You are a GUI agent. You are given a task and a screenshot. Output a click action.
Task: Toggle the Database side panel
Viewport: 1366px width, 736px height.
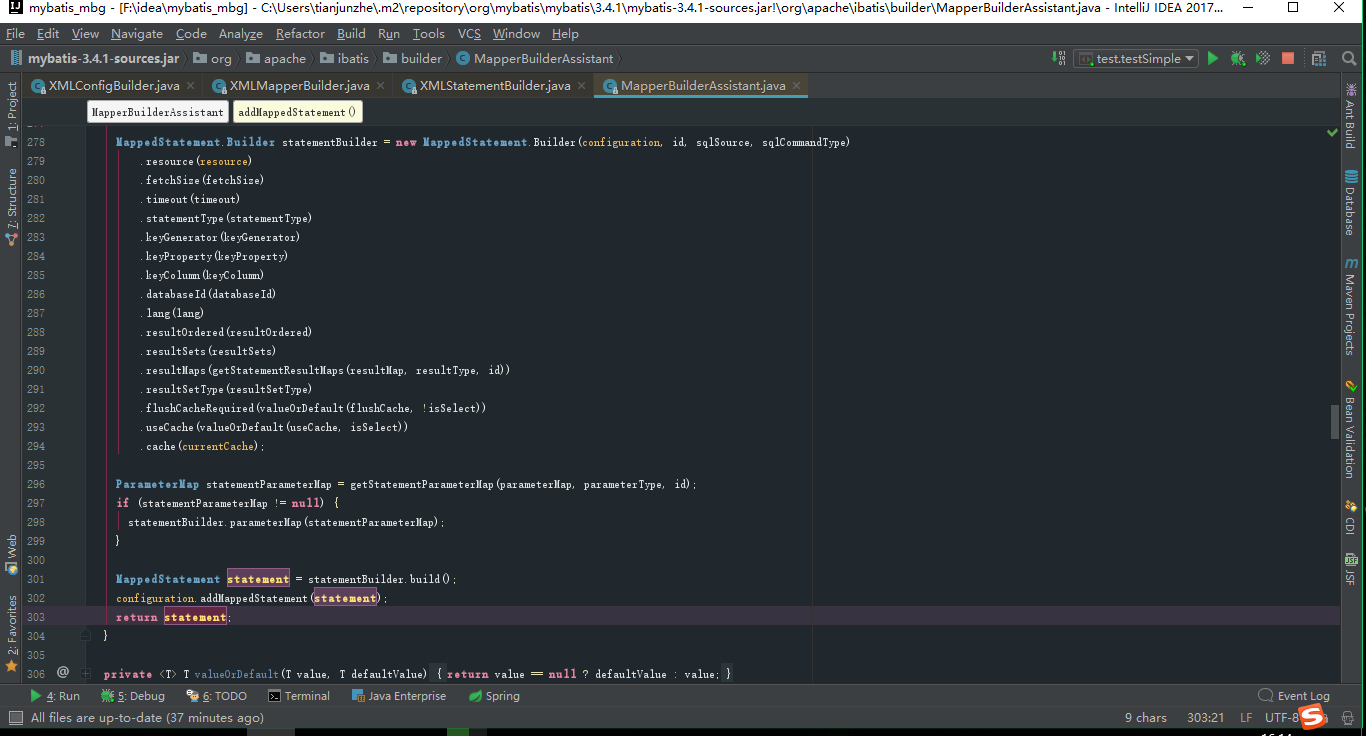1350,200
